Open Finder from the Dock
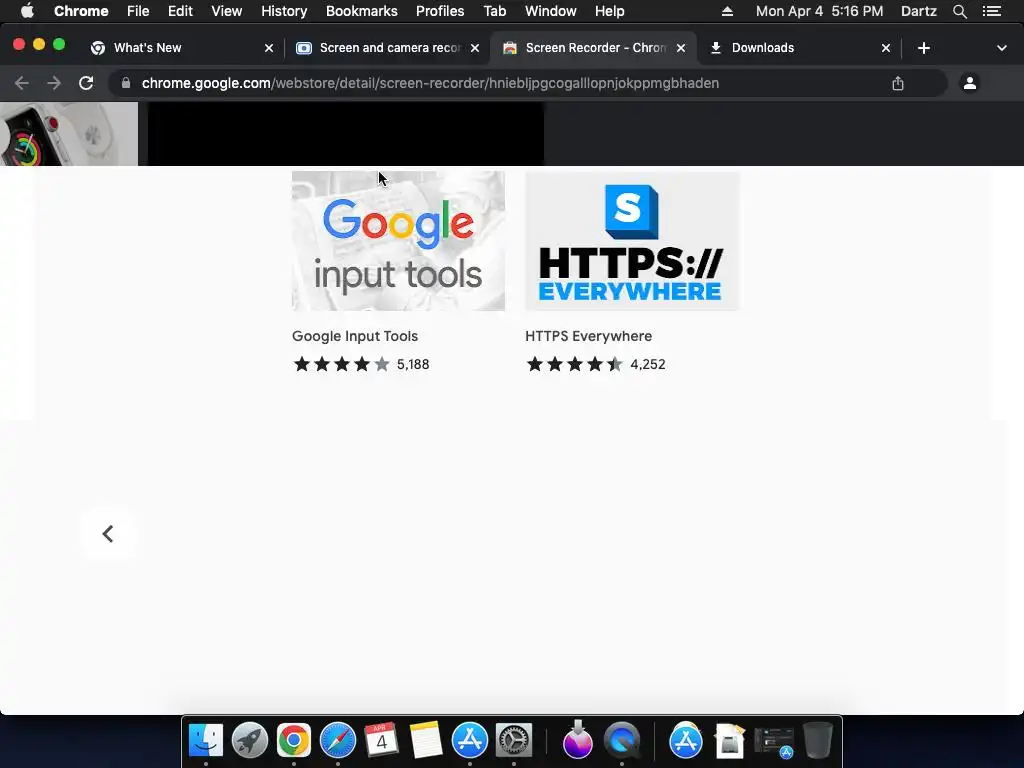The width and height of the screenshot is (1024, 768). 206,741
